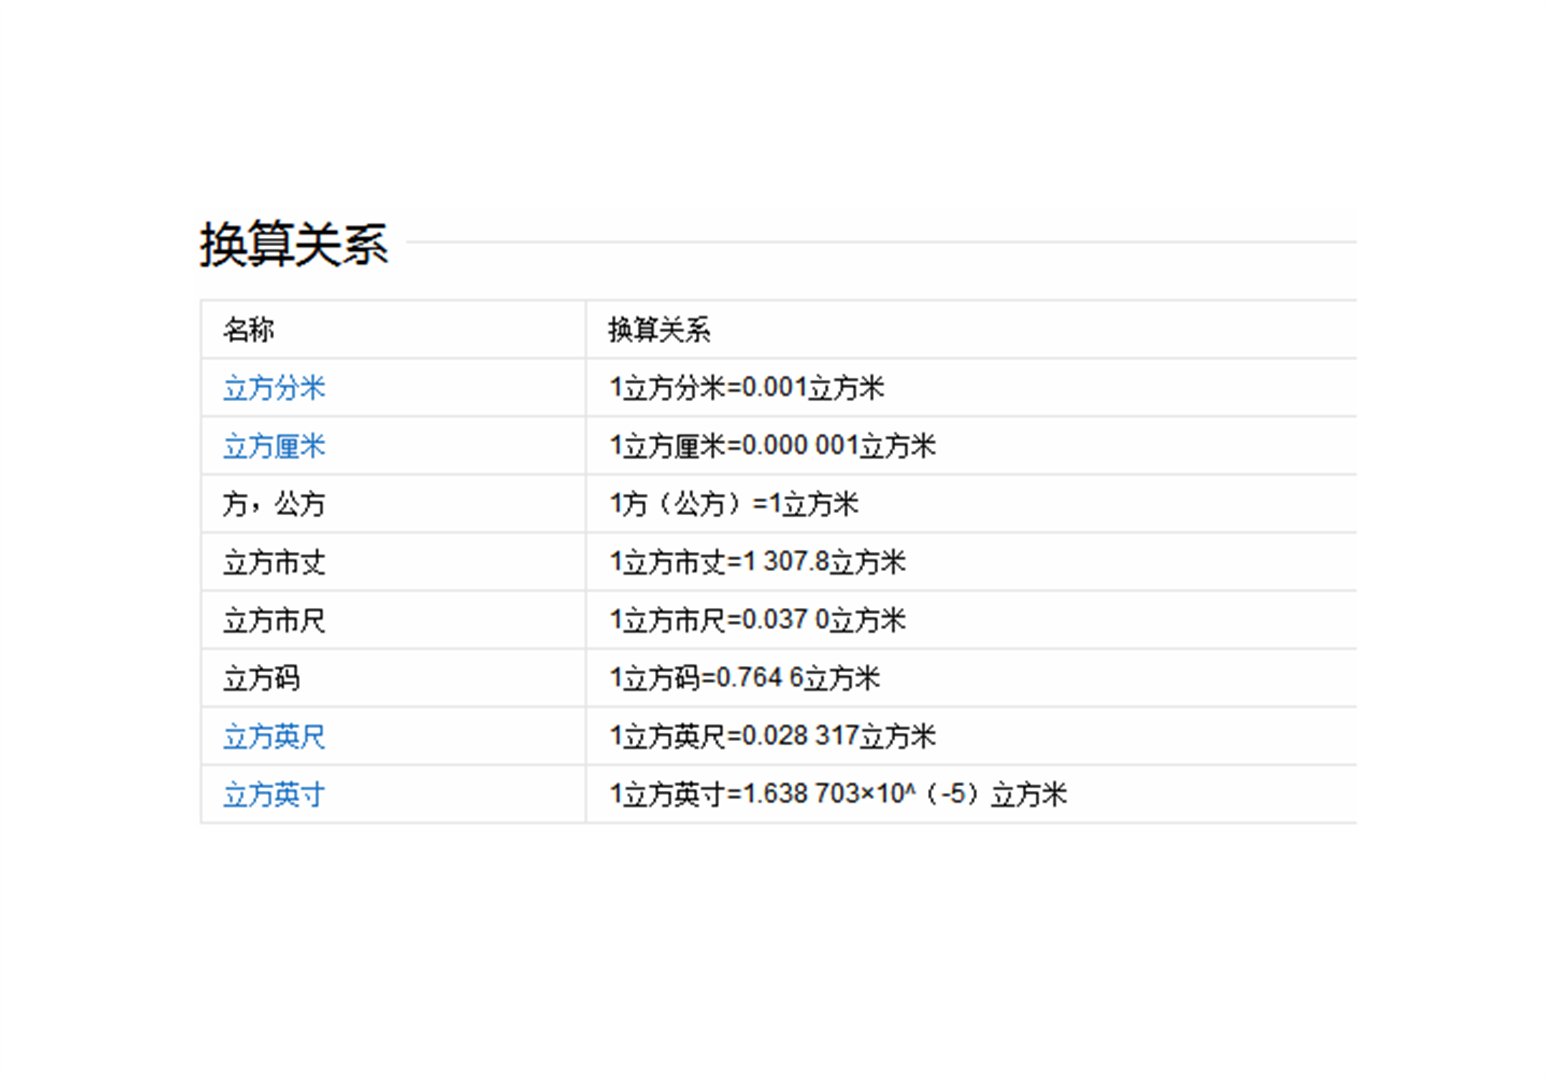The width and height of the screenshot is (1546, 1080).
Task: Open the 立方厘米 link
Action: click(272, 446)
